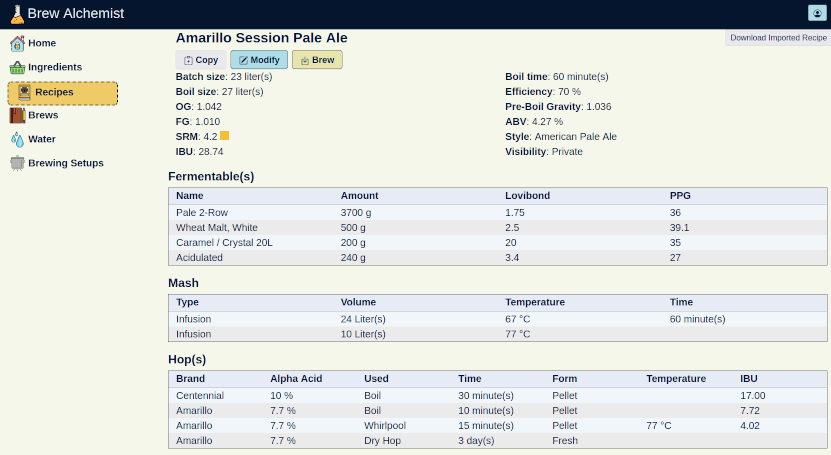The image size is (831, 455).
Task: Click the Alpha Acid column header
Action: [296, 379]
